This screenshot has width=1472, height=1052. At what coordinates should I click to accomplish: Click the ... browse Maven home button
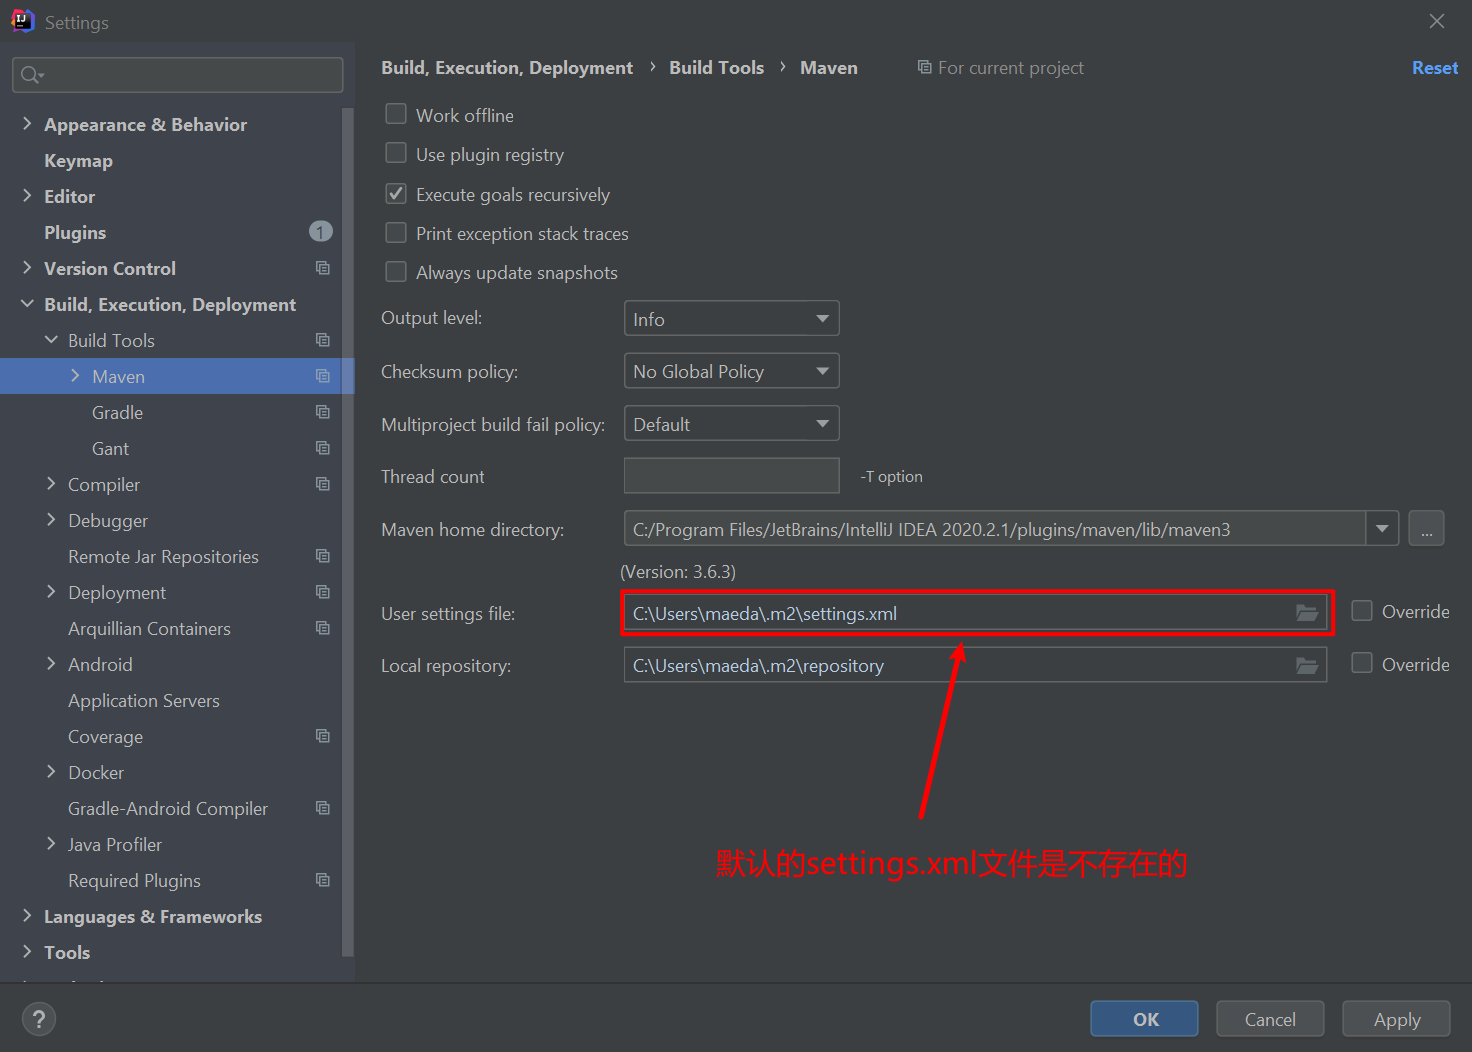tap(1426, 528)
